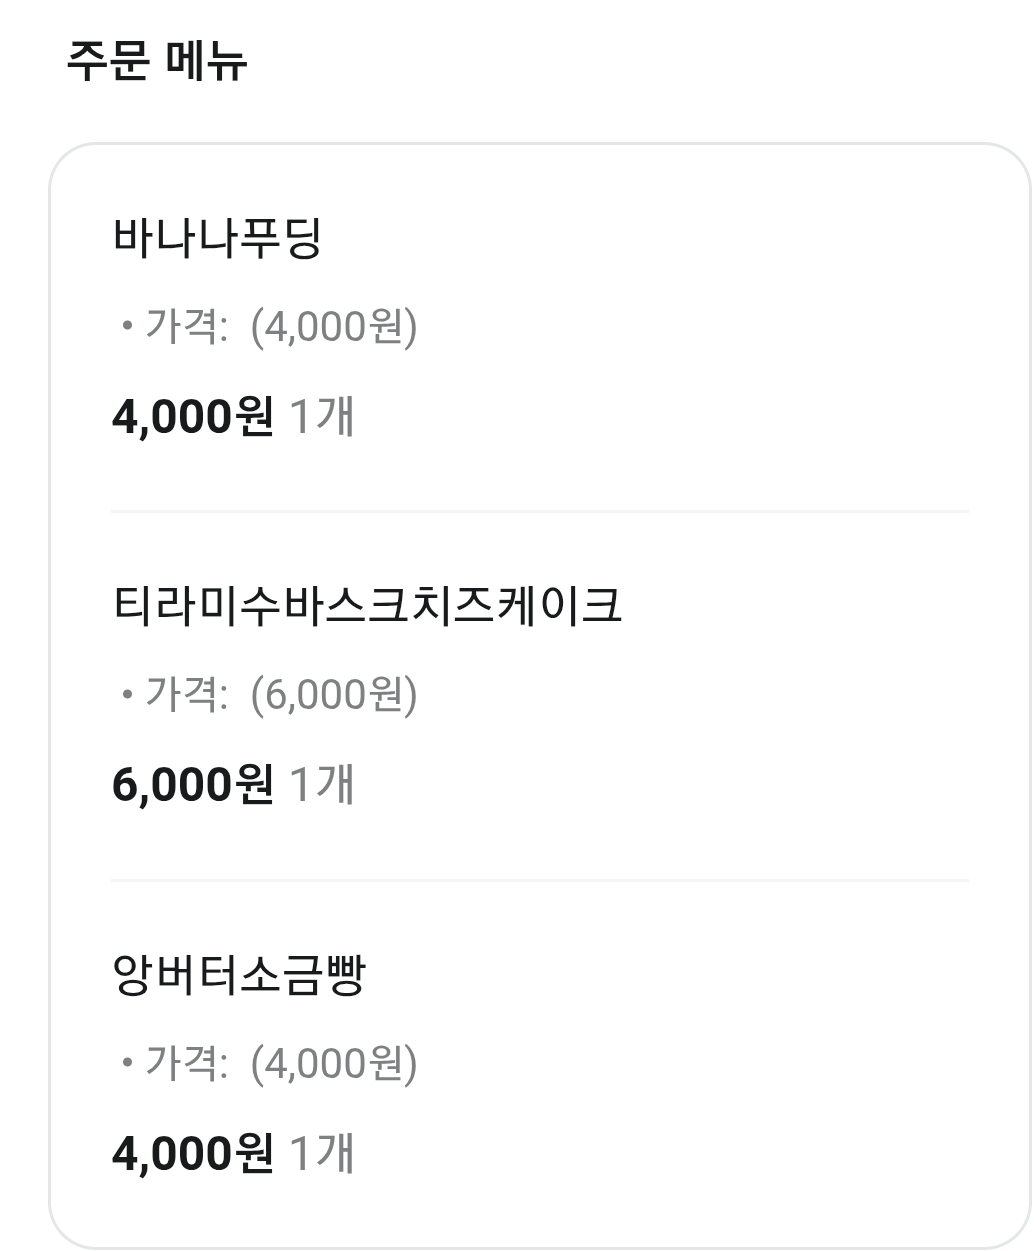Click the 가격 label under 바나나푸딩
The height and width of the screenshot is (1251, 1034).
click(179, 327)
